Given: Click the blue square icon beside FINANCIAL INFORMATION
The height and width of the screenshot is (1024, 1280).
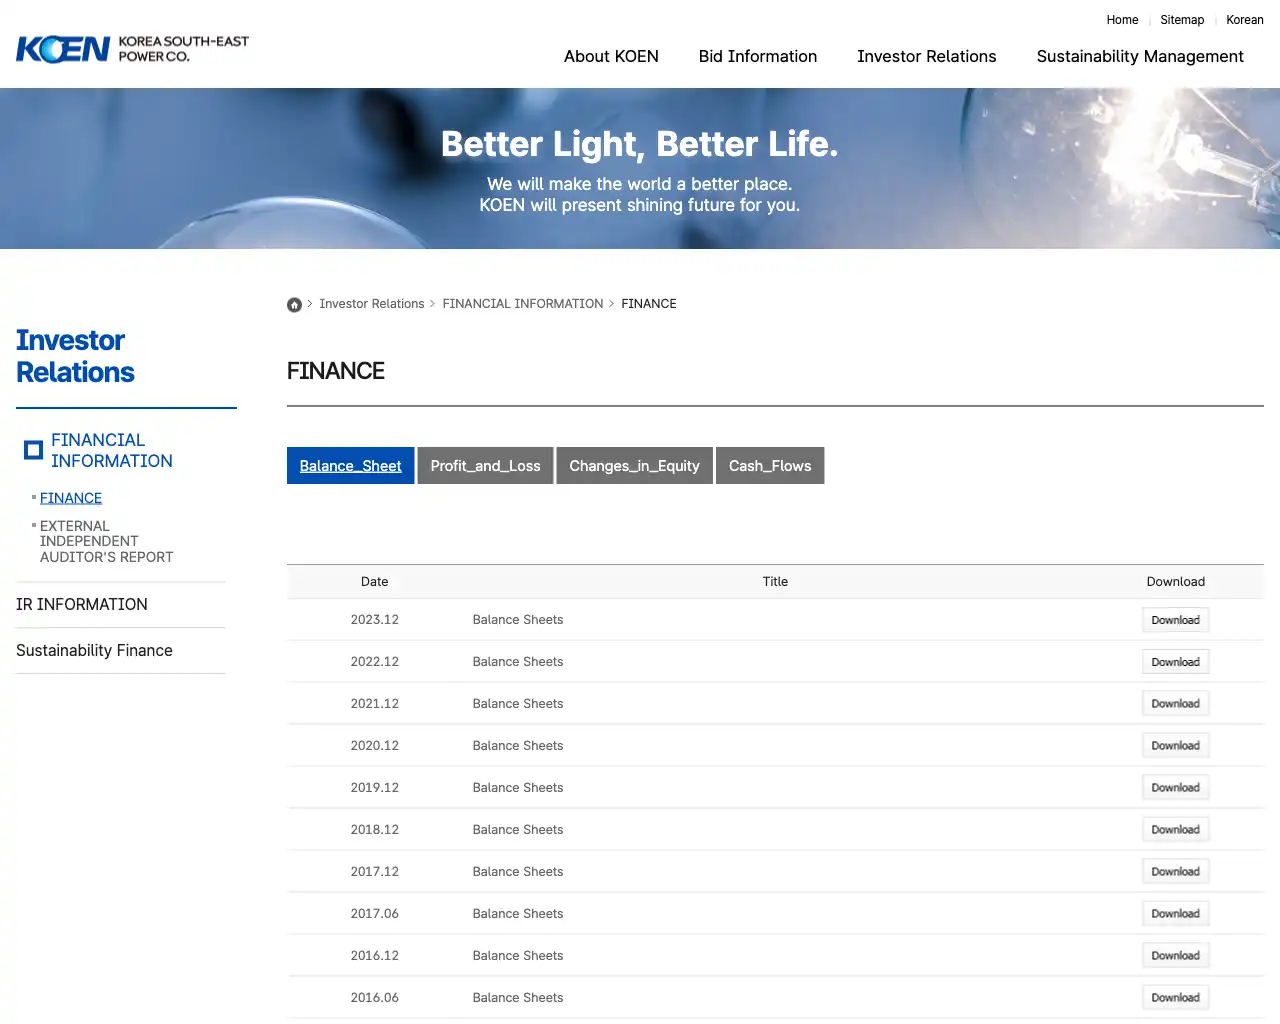Looking at the screenshot, I should [33, 449].
